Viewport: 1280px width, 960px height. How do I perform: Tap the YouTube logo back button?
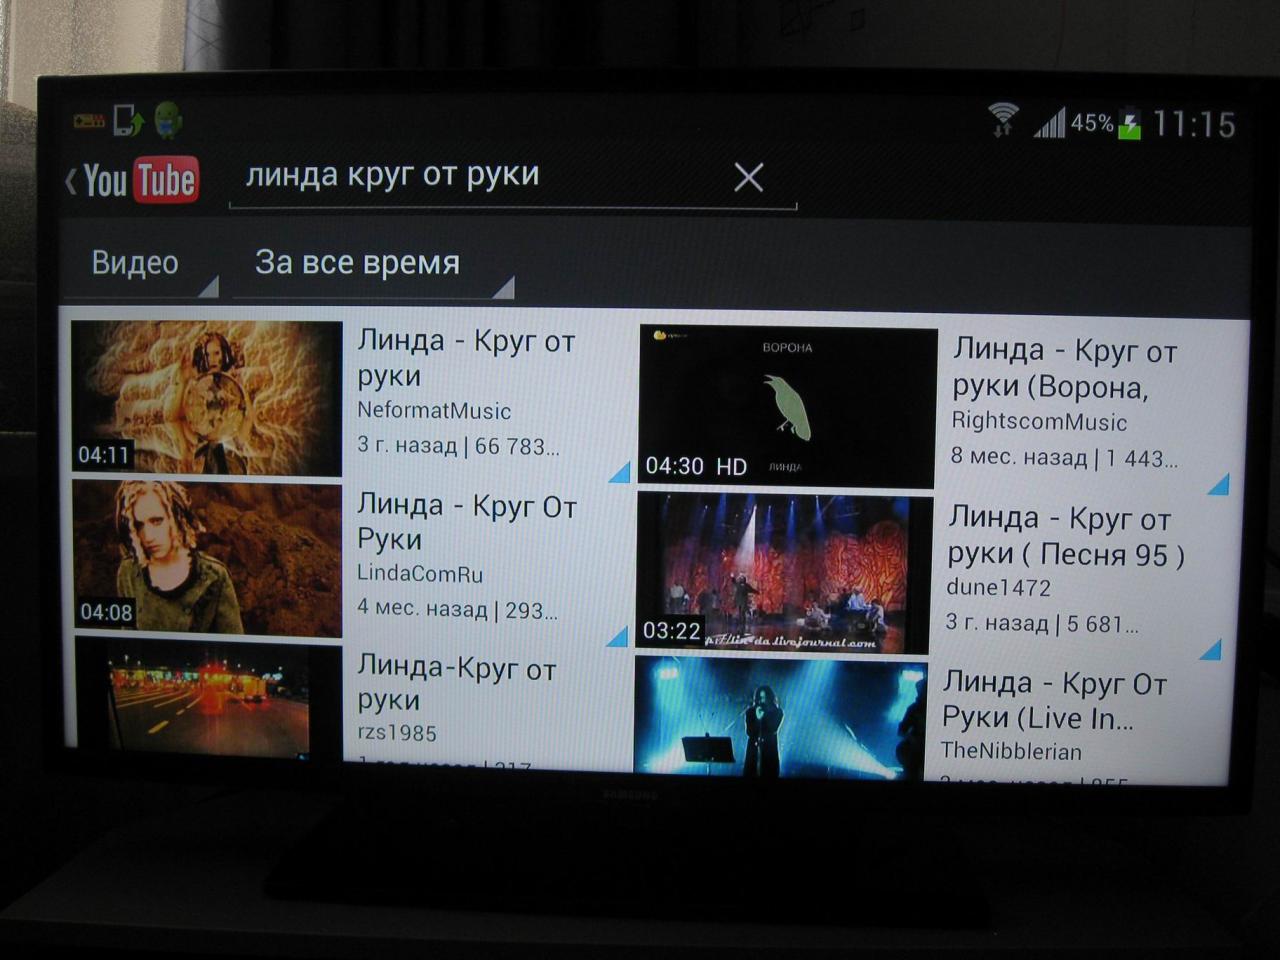click(x=132, y=181)
